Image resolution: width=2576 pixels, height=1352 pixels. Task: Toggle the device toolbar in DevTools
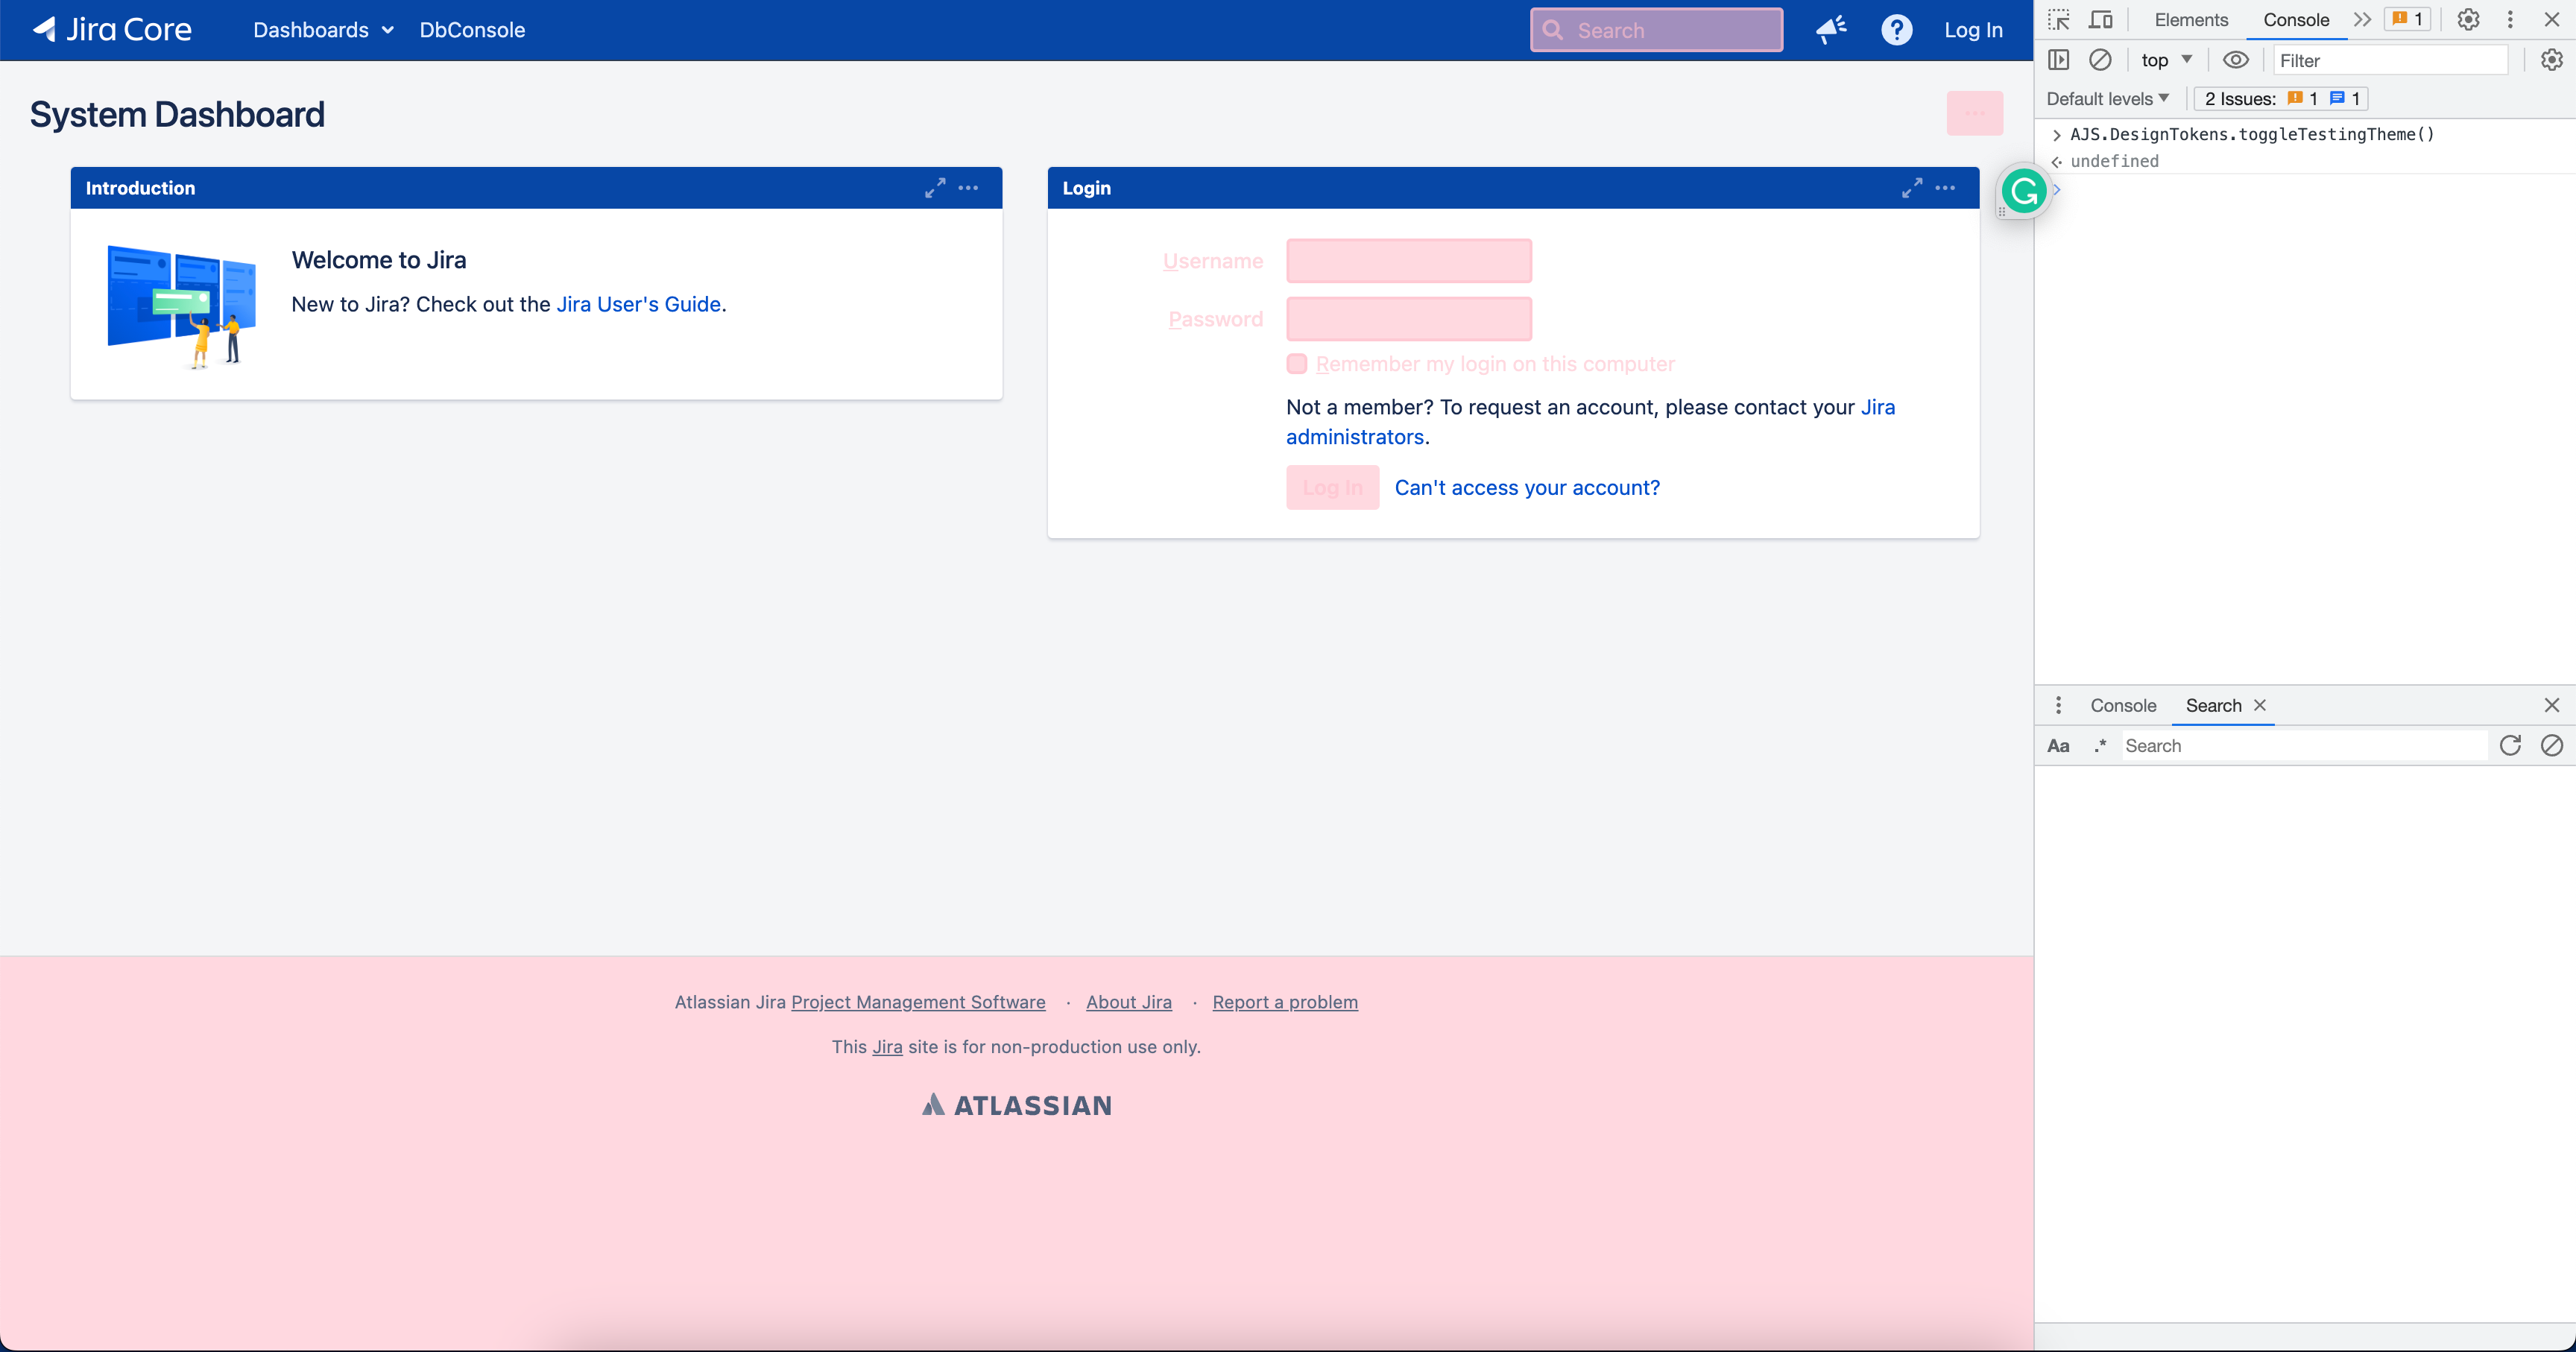[x=2101, y=19]
